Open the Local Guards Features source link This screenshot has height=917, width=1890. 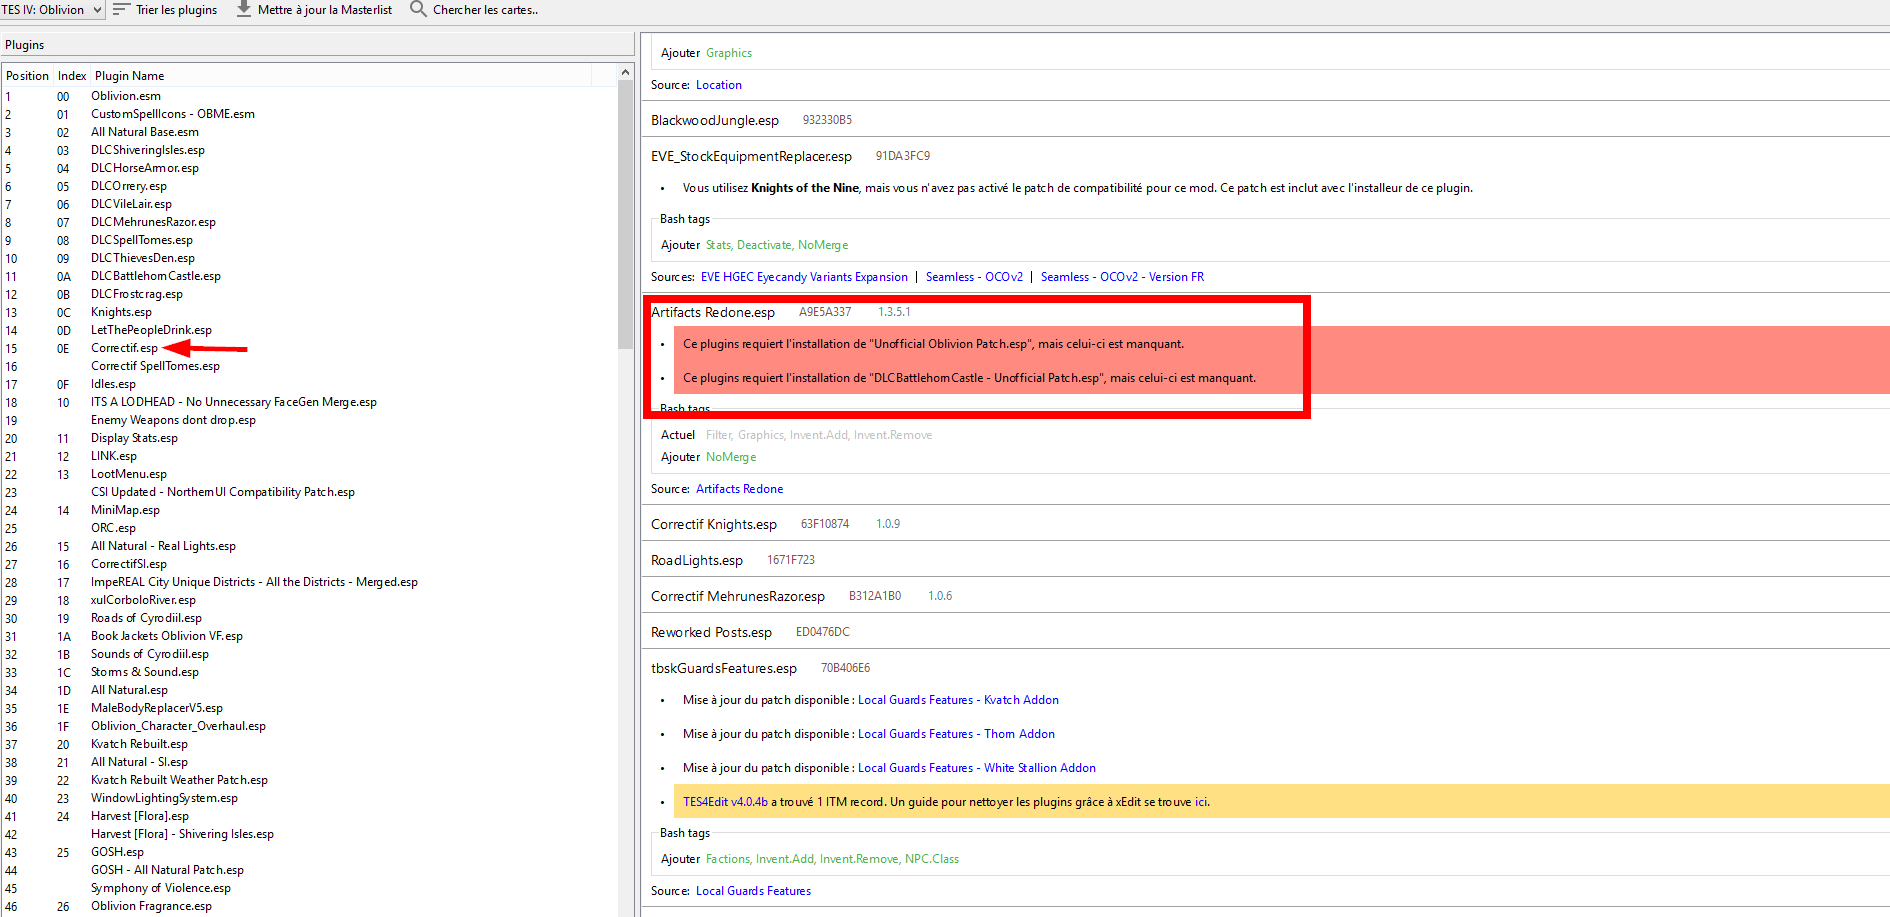point(753,891)
